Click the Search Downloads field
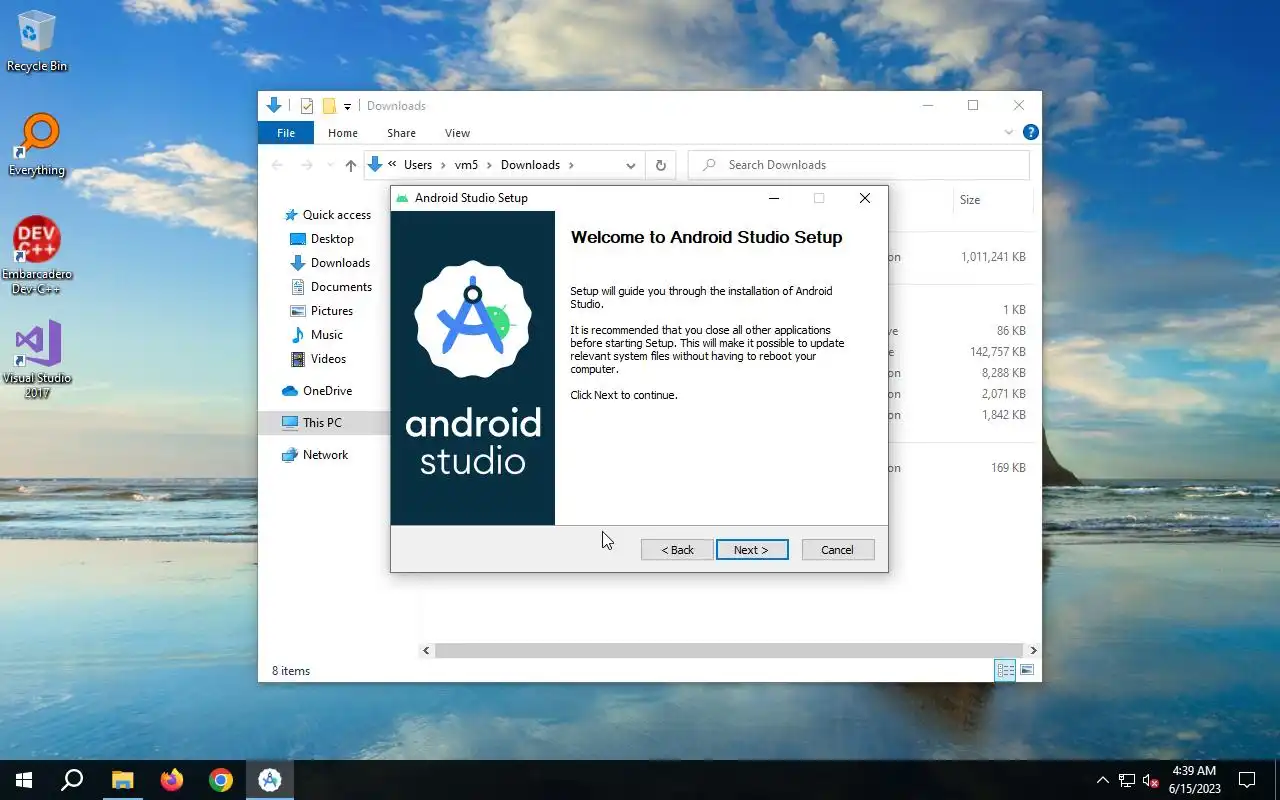 coord(859,165)
